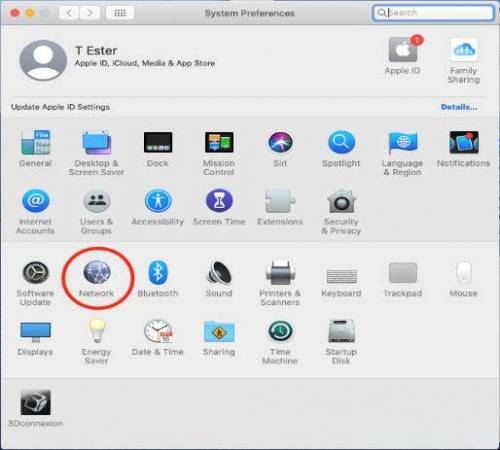Open Printers & Scanners pane
Image resolution: width=500 pixels, height=450 pixels.
point(280,283)
